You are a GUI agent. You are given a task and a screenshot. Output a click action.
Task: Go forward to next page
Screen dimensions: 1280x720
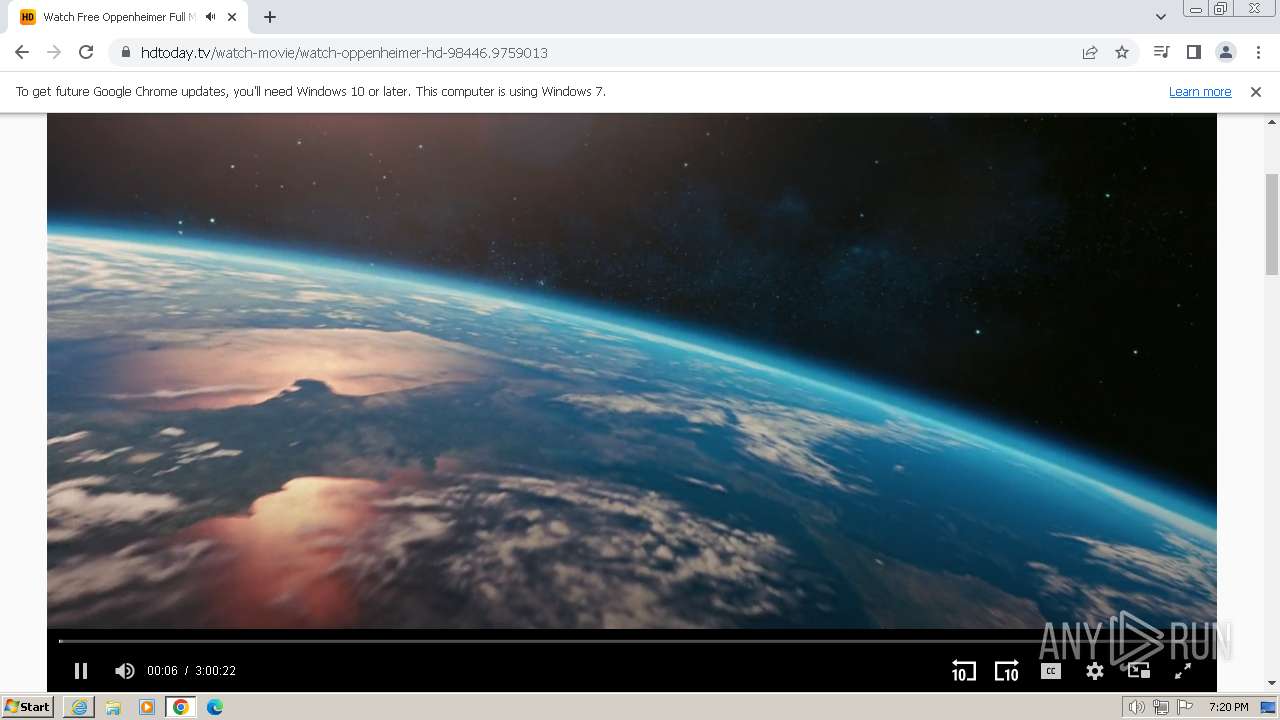(x=54, y=52)
